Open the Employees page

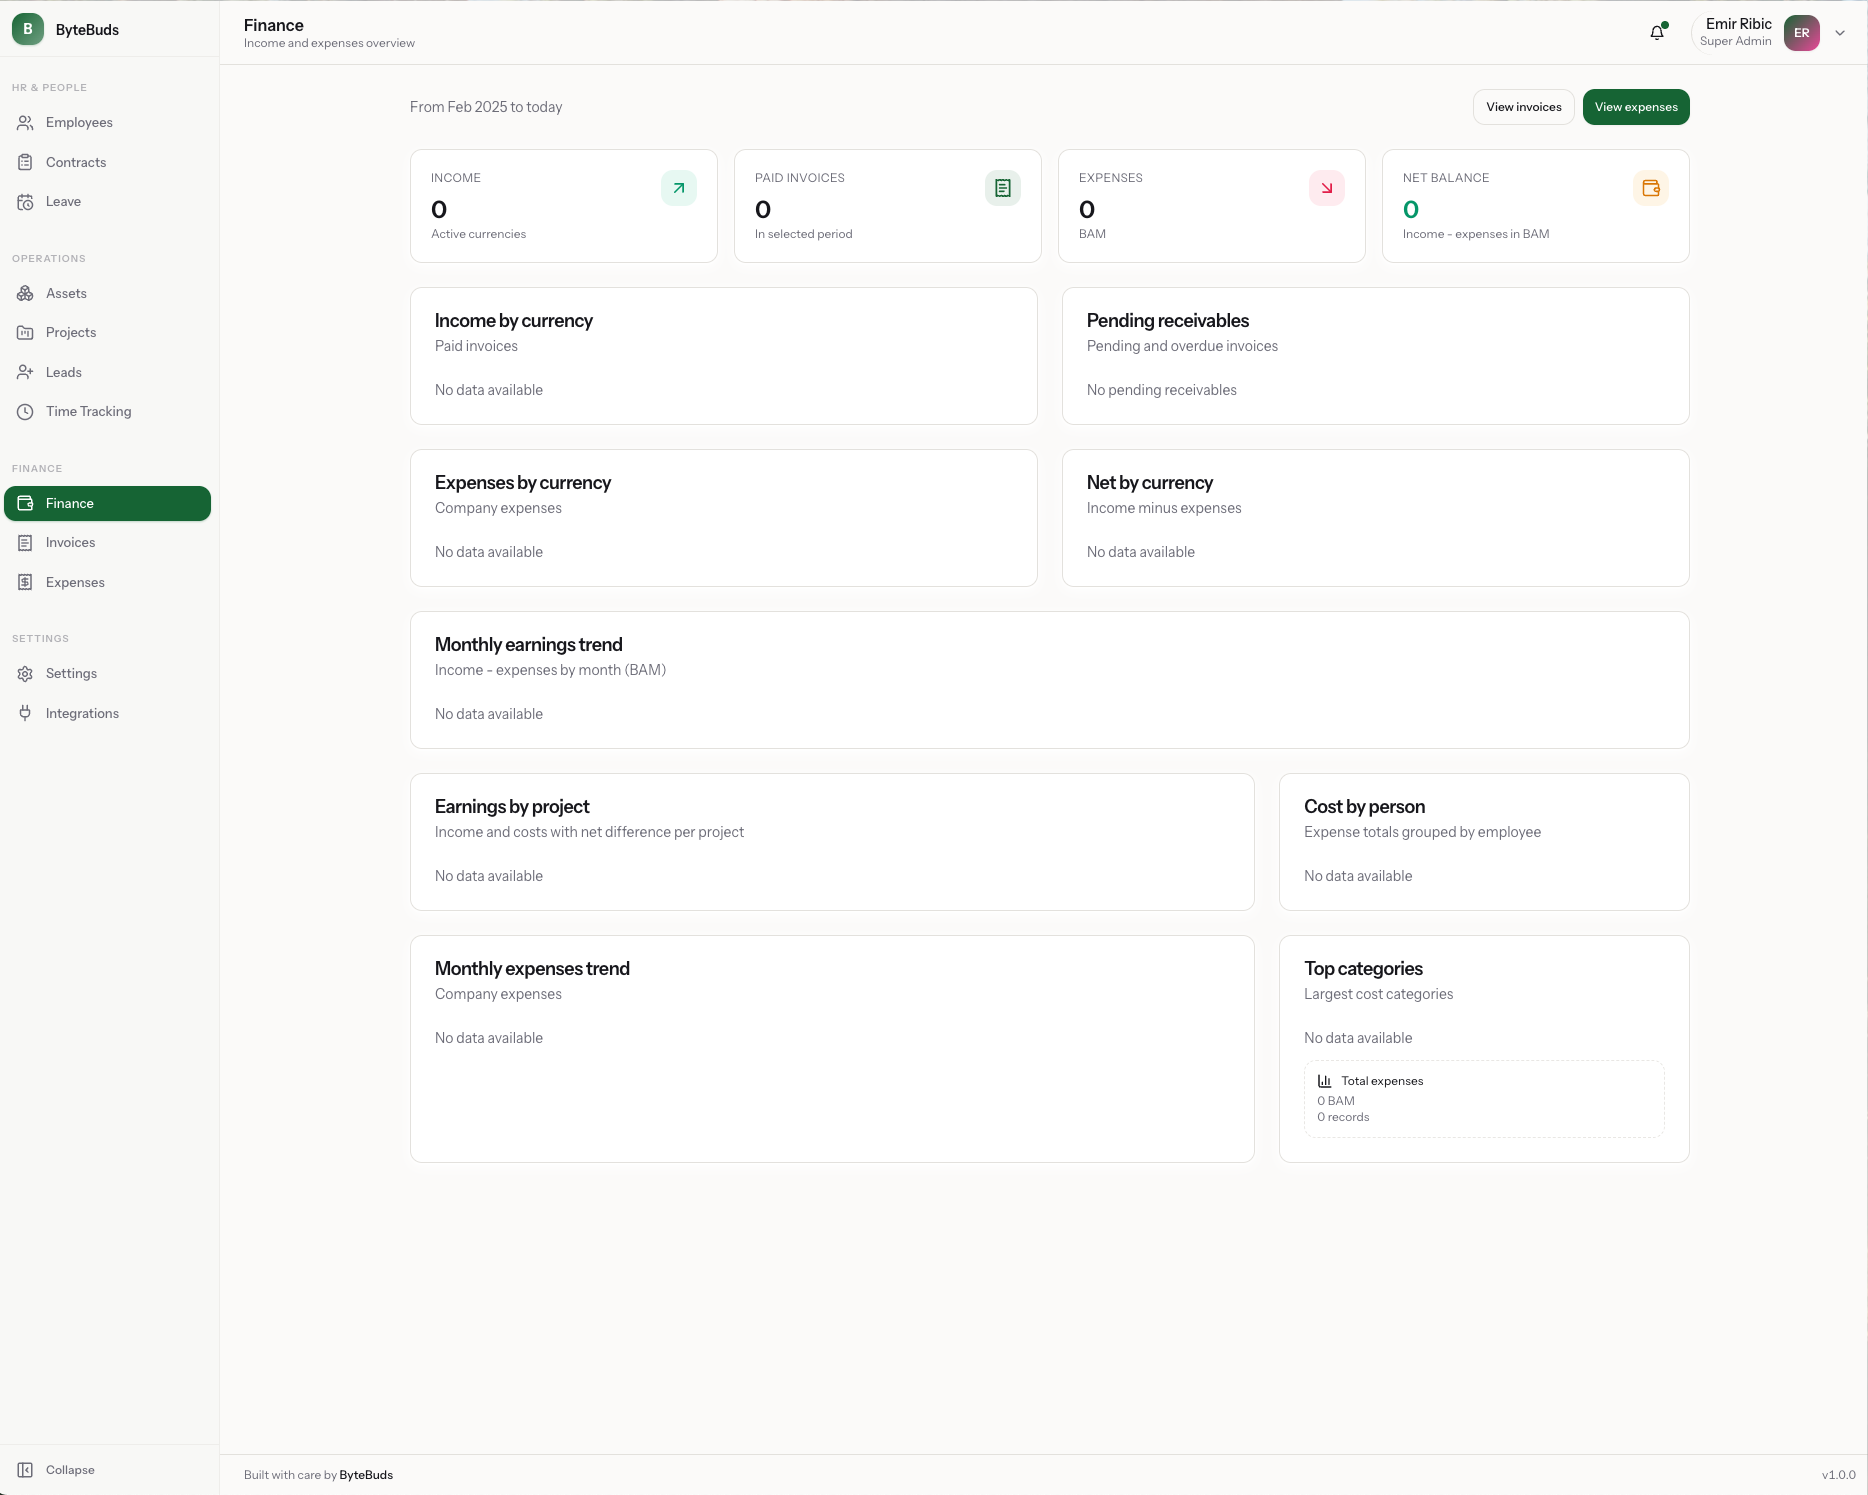tap(79, 122)
